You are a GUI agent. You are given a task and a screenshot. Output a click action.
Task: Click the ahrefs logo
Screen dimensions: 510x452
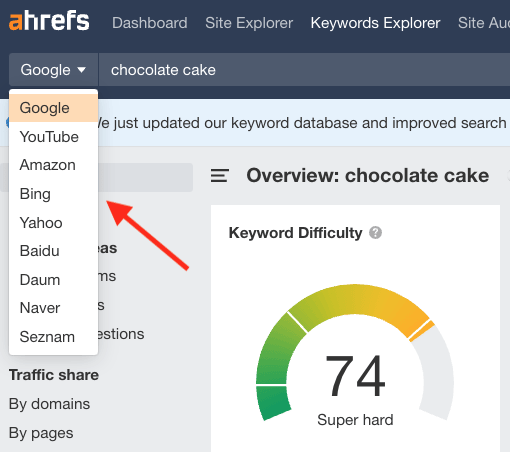(x=49, y=21)
